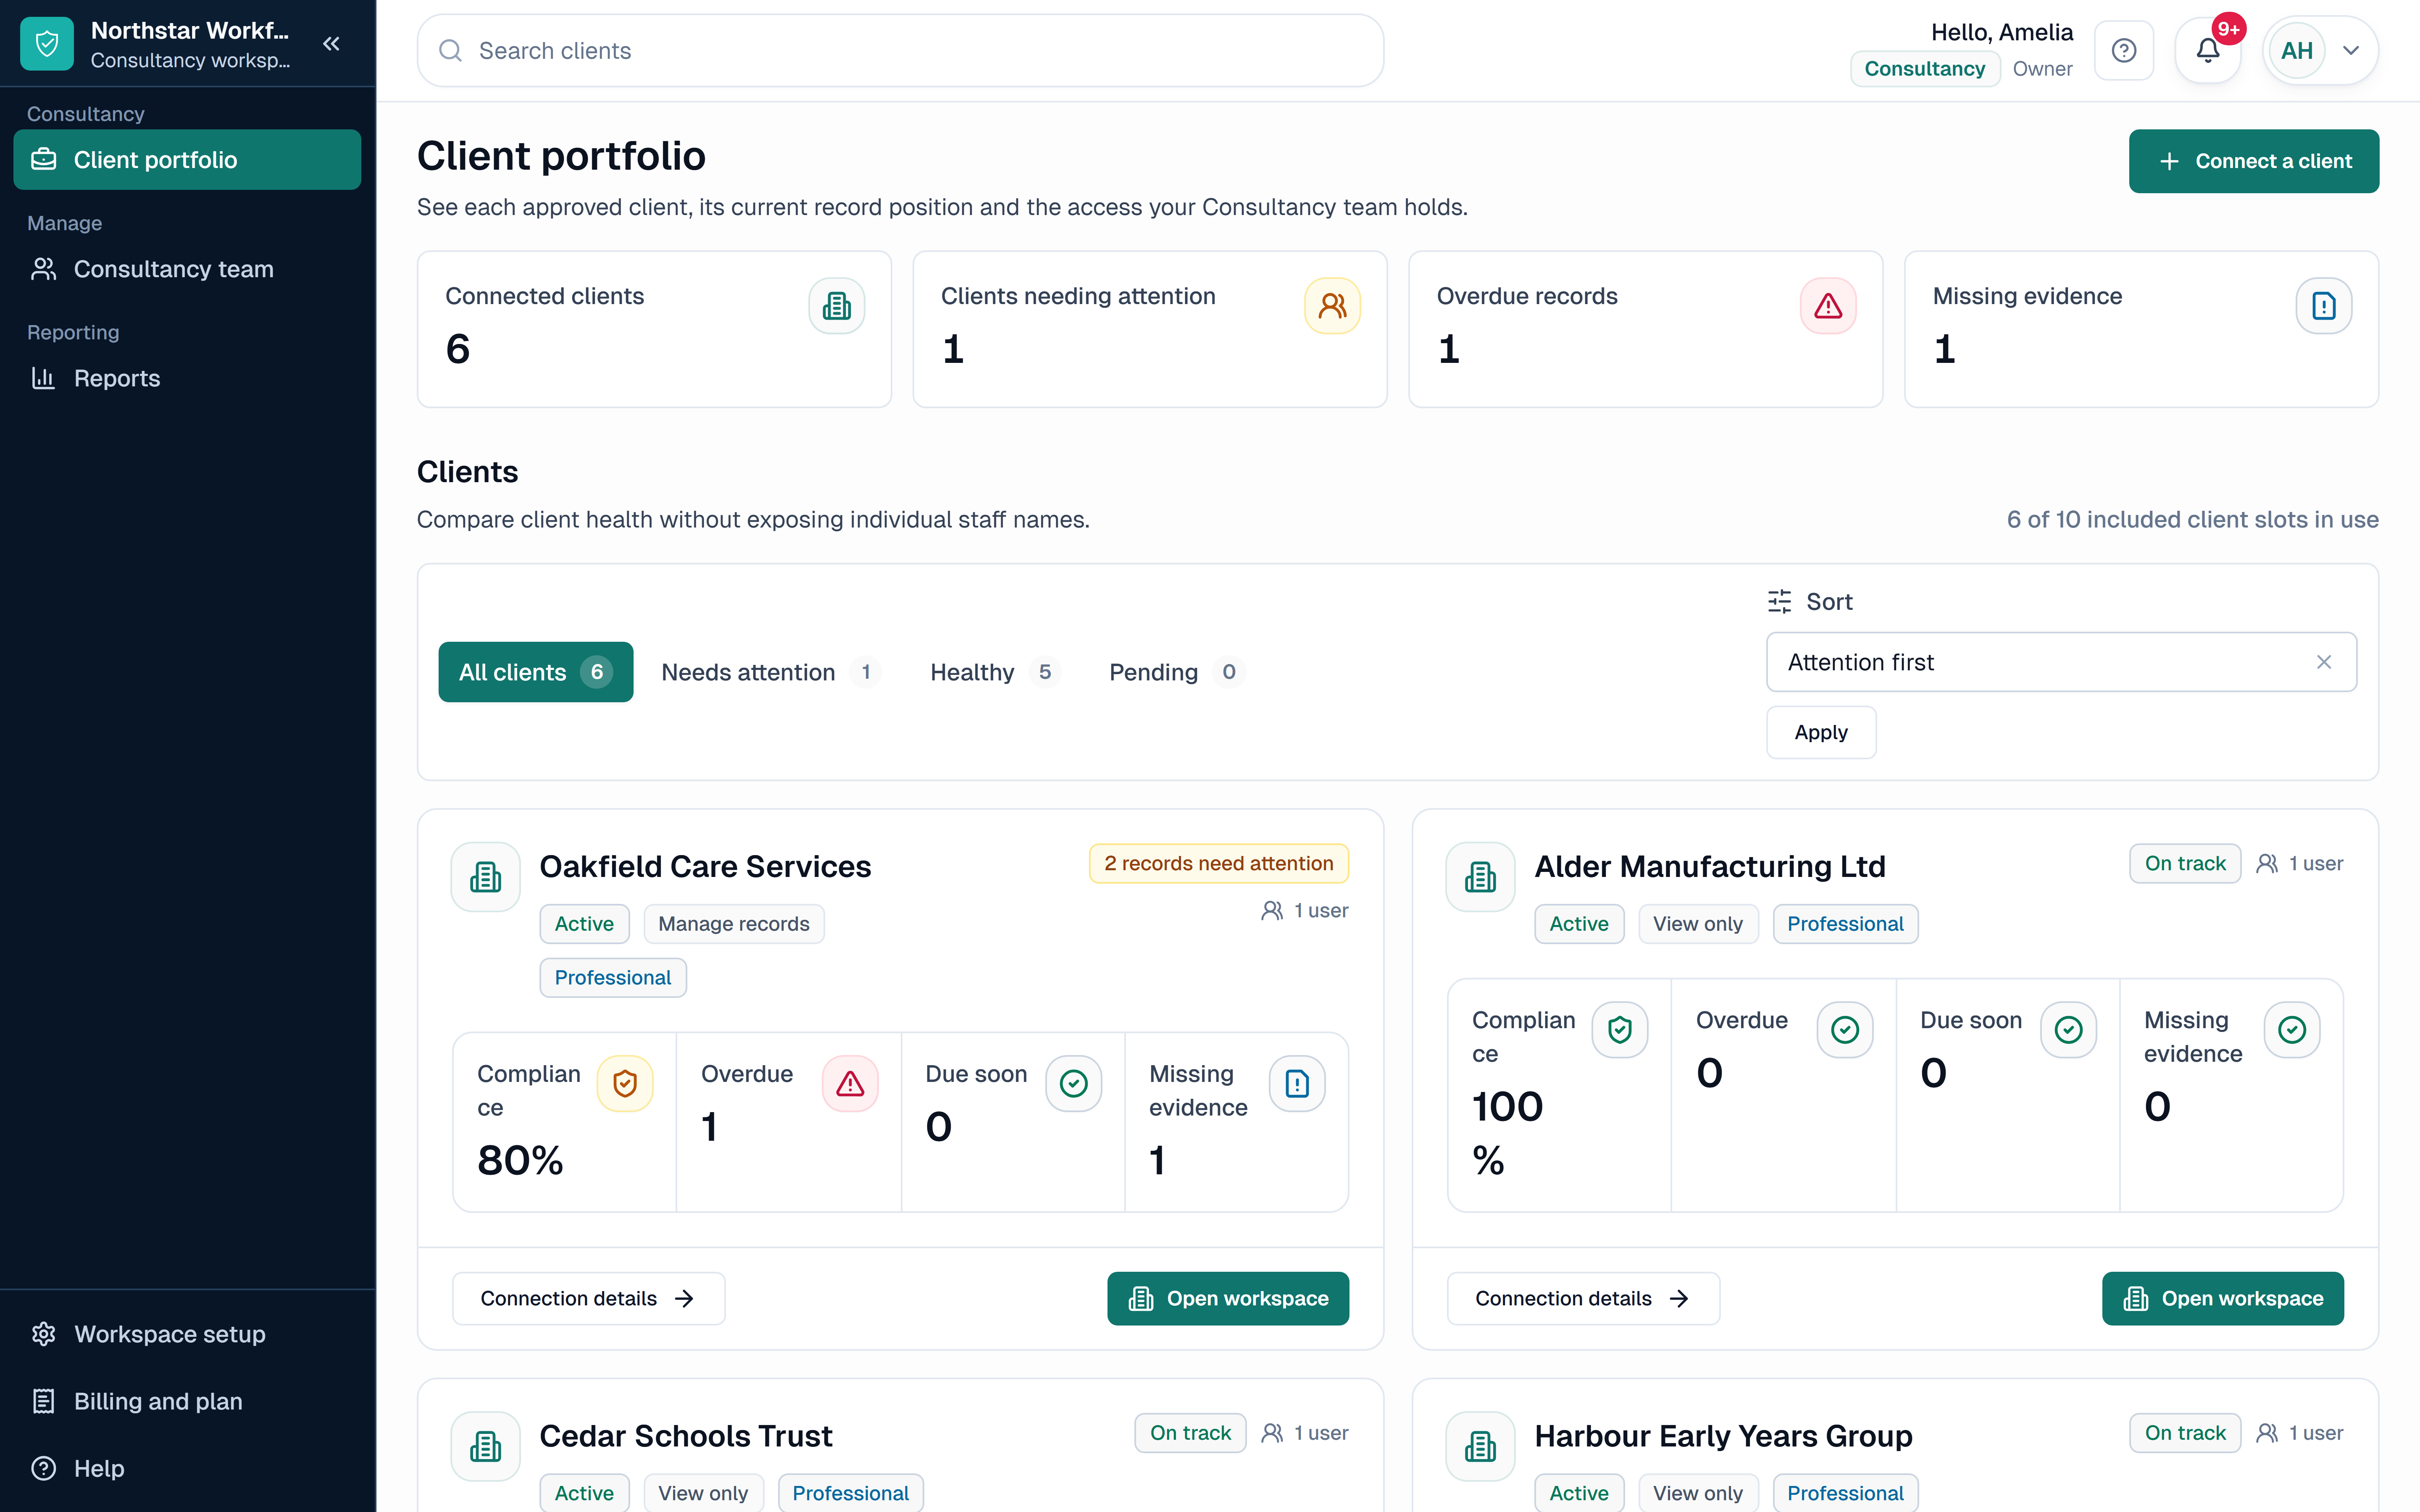Click Oakfield Manage records tag
Image resolution: width=2420 pixels, height=1512 pixels.
pyautogui.click(x=734, y=924)
